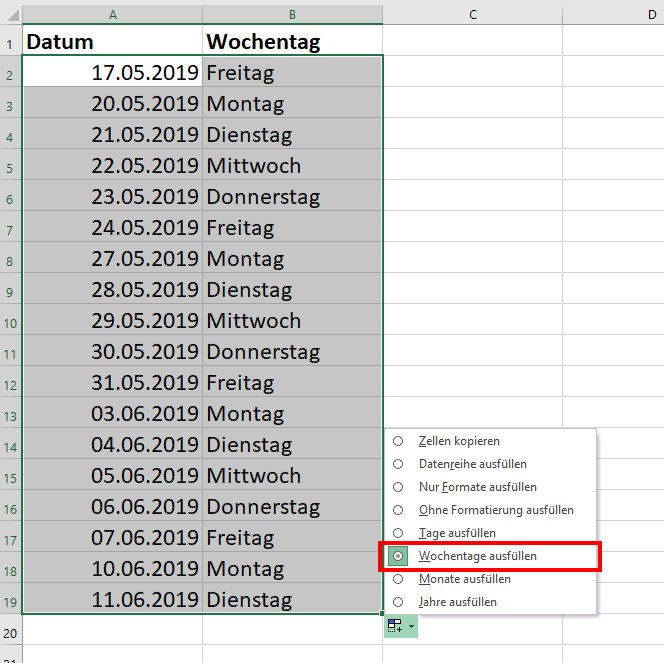
Task: Click 'Montag' cell in row 3
Action: click(x=293, y=102)
